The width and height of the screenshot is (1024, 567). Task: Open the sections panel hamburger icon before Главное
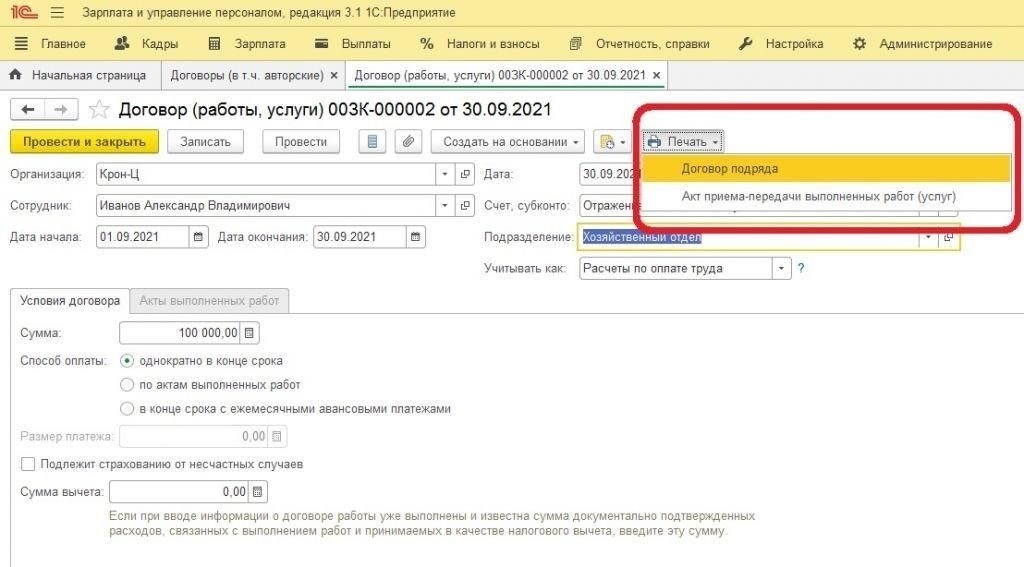coord(21,44)
